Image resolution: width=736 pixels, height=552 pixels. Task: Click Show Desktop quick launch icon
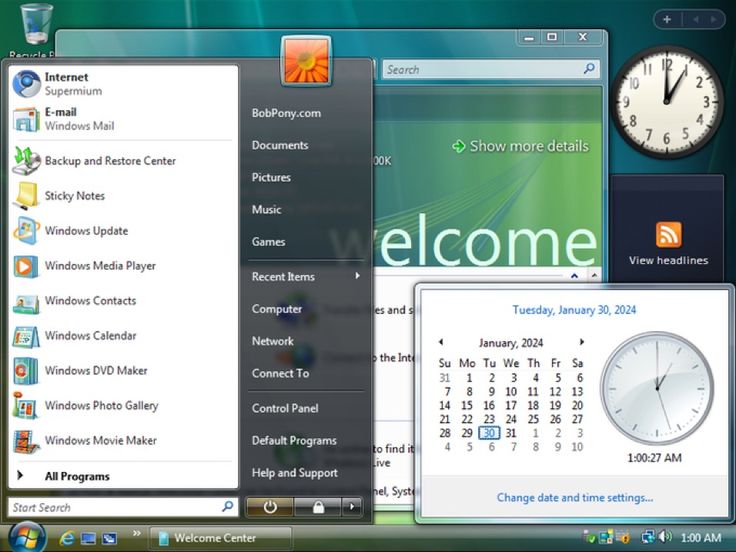88,538
